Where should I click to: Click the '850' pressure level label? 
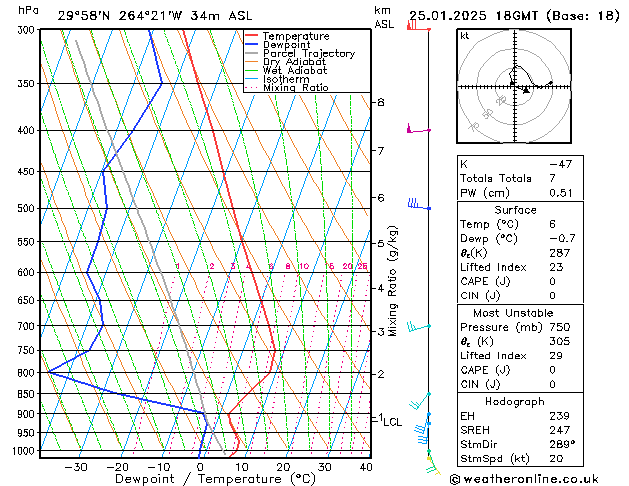point(28,394)
